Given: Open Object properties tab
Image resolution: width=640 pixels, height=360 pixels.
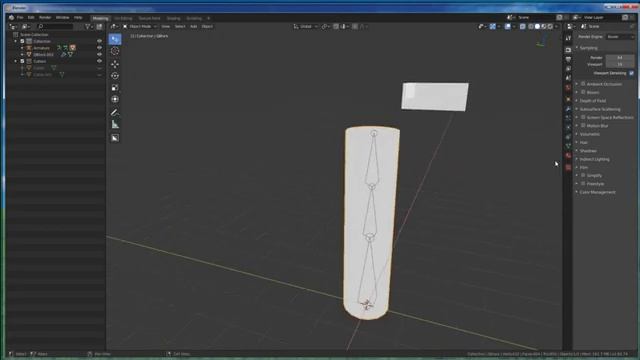Looking at the screenshot, I should tap(568, 99).
